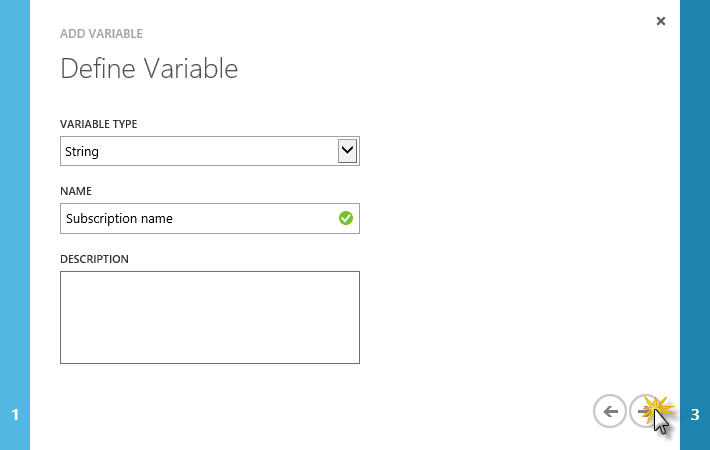Go to wizard step 1 number

pos(15,414)
